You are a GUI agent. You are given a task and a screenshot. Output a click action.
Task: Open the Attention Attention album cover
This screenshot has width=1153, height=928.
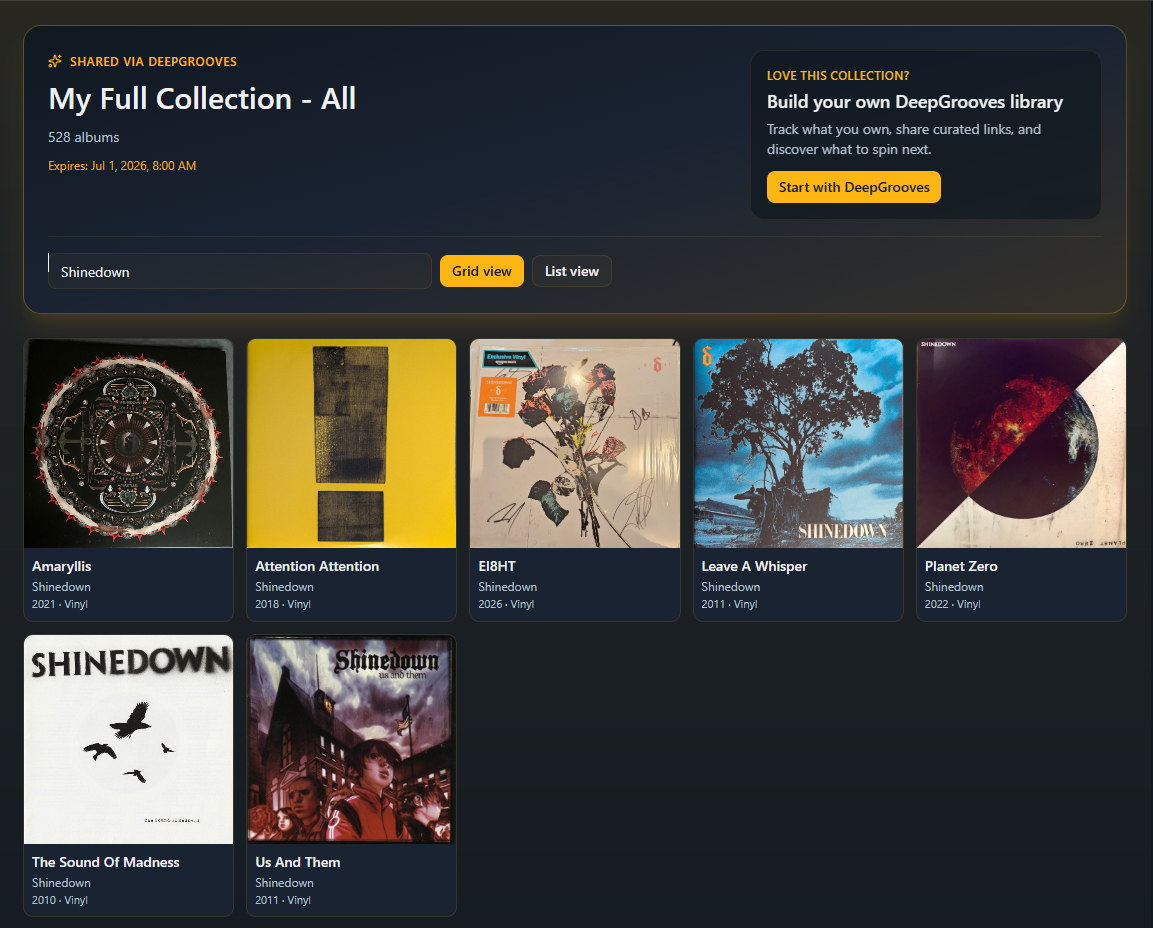(x=351, y=443)
